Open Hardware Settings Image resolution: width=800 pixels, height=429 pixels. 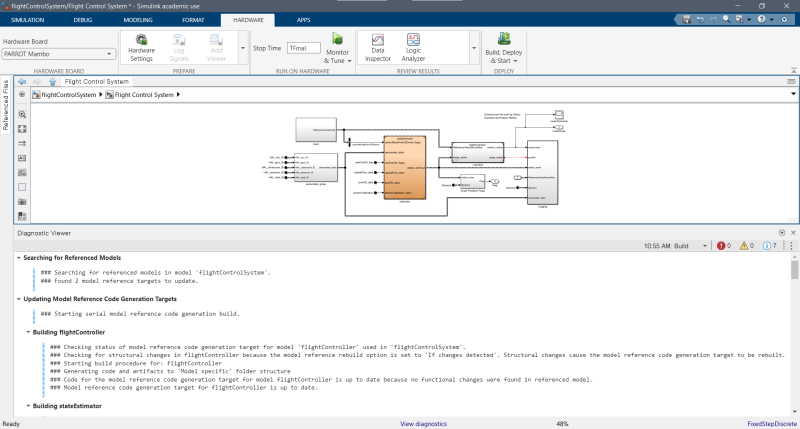coord(141,48)
